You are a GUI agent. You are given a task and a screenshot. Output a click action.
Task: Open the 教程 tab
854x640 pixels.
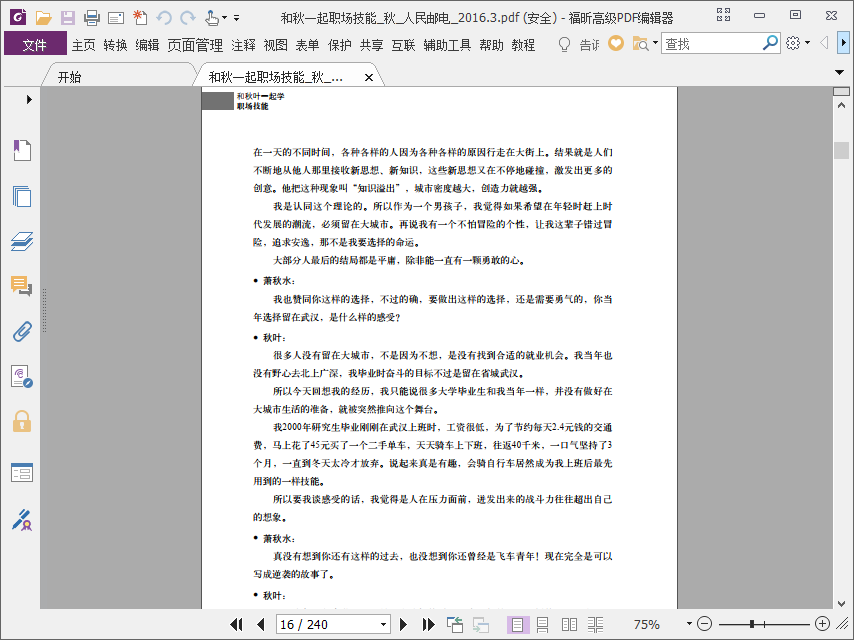coord(523,45)
